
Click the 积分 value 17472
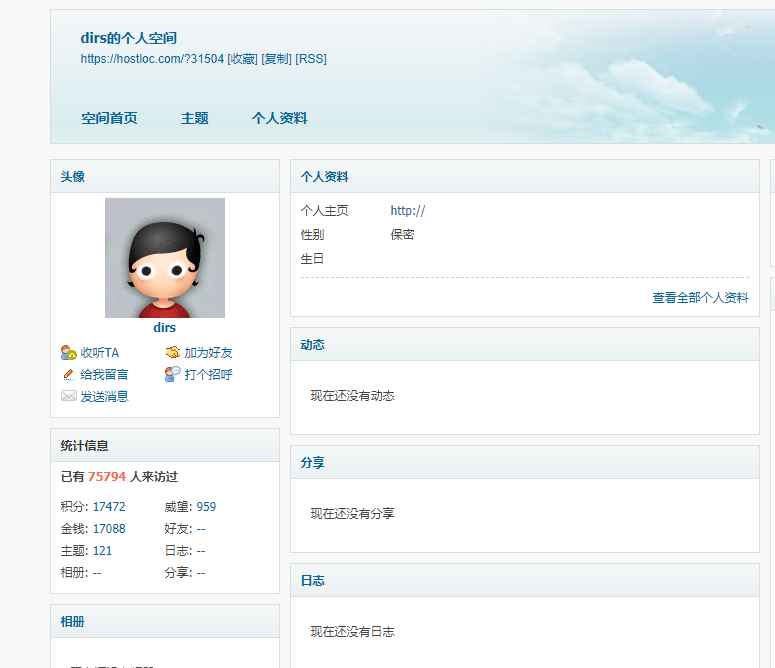point(109,506)
